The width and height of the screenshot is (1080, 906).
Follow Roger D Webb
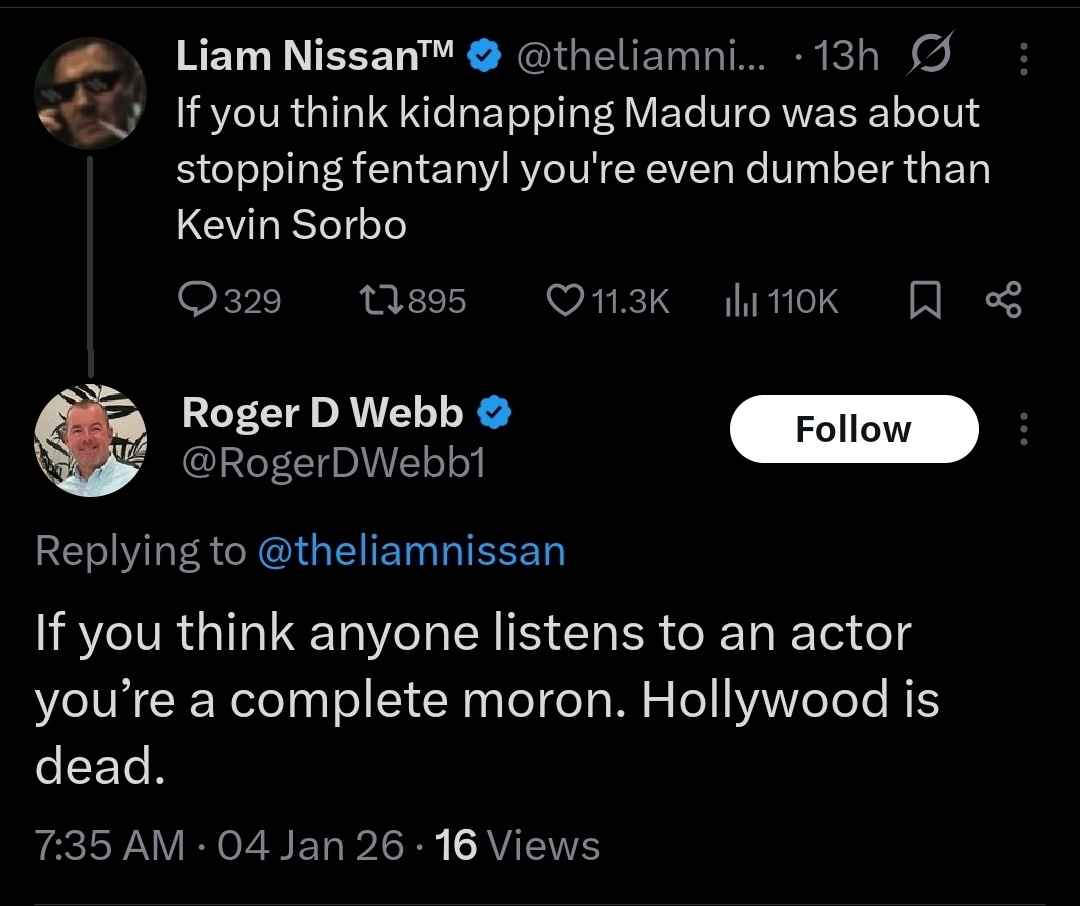pyautogui.click(x=853, y=429)
